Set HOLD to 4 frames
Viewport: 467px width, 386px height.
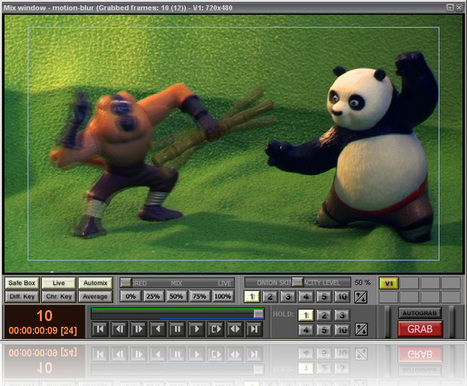pyautogui.click(x=306, y=330)
